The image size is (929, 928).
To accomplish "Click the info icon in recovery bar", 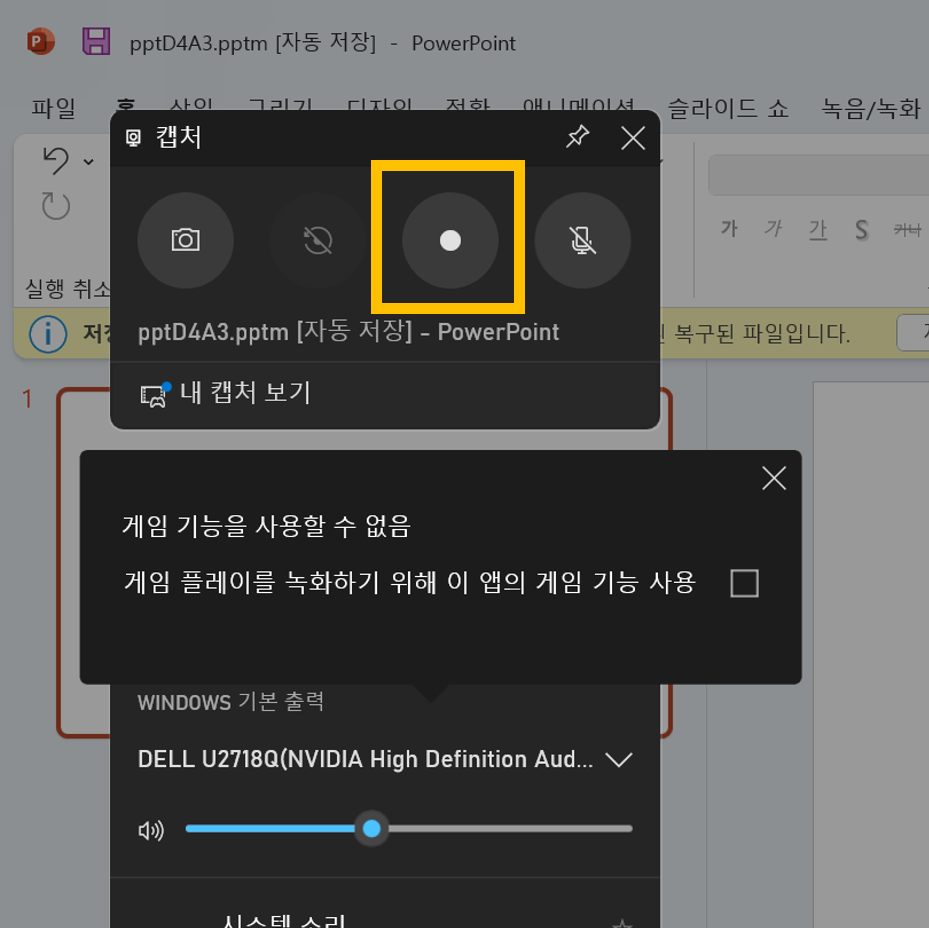I will tap(48, 334).
